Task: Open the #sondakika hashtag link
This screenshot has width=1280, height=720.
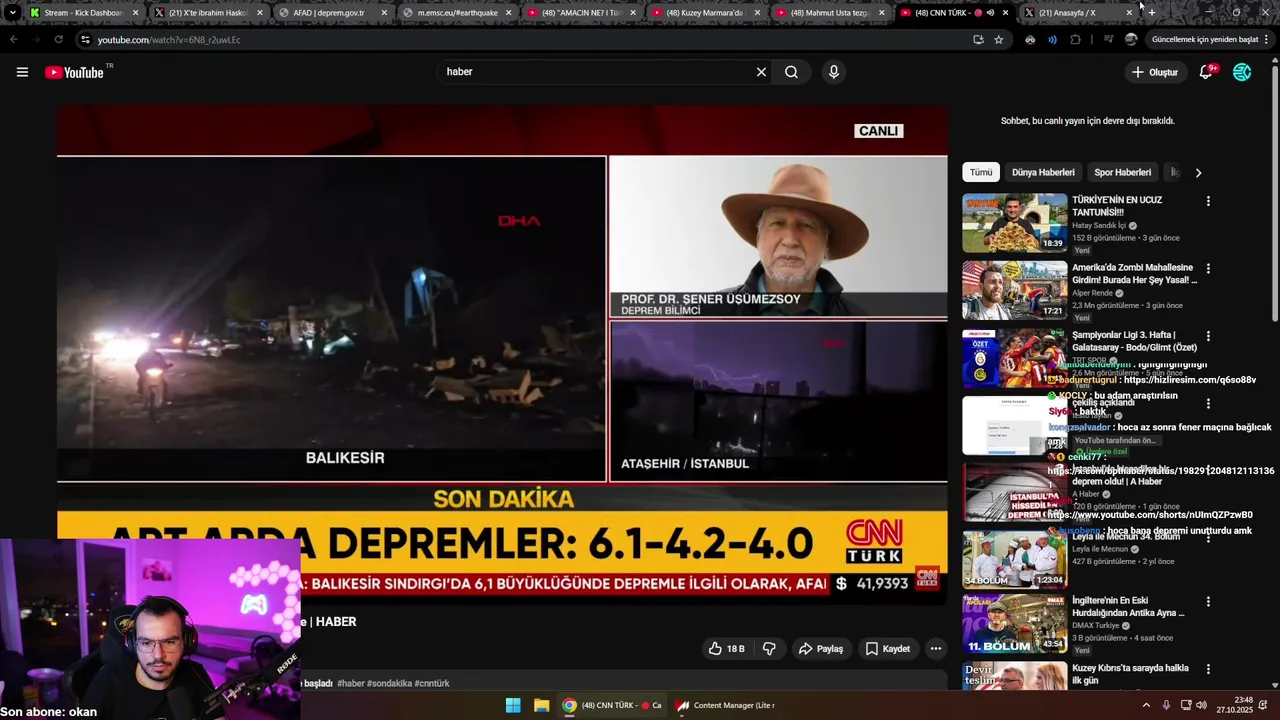Action: (389, 684)
